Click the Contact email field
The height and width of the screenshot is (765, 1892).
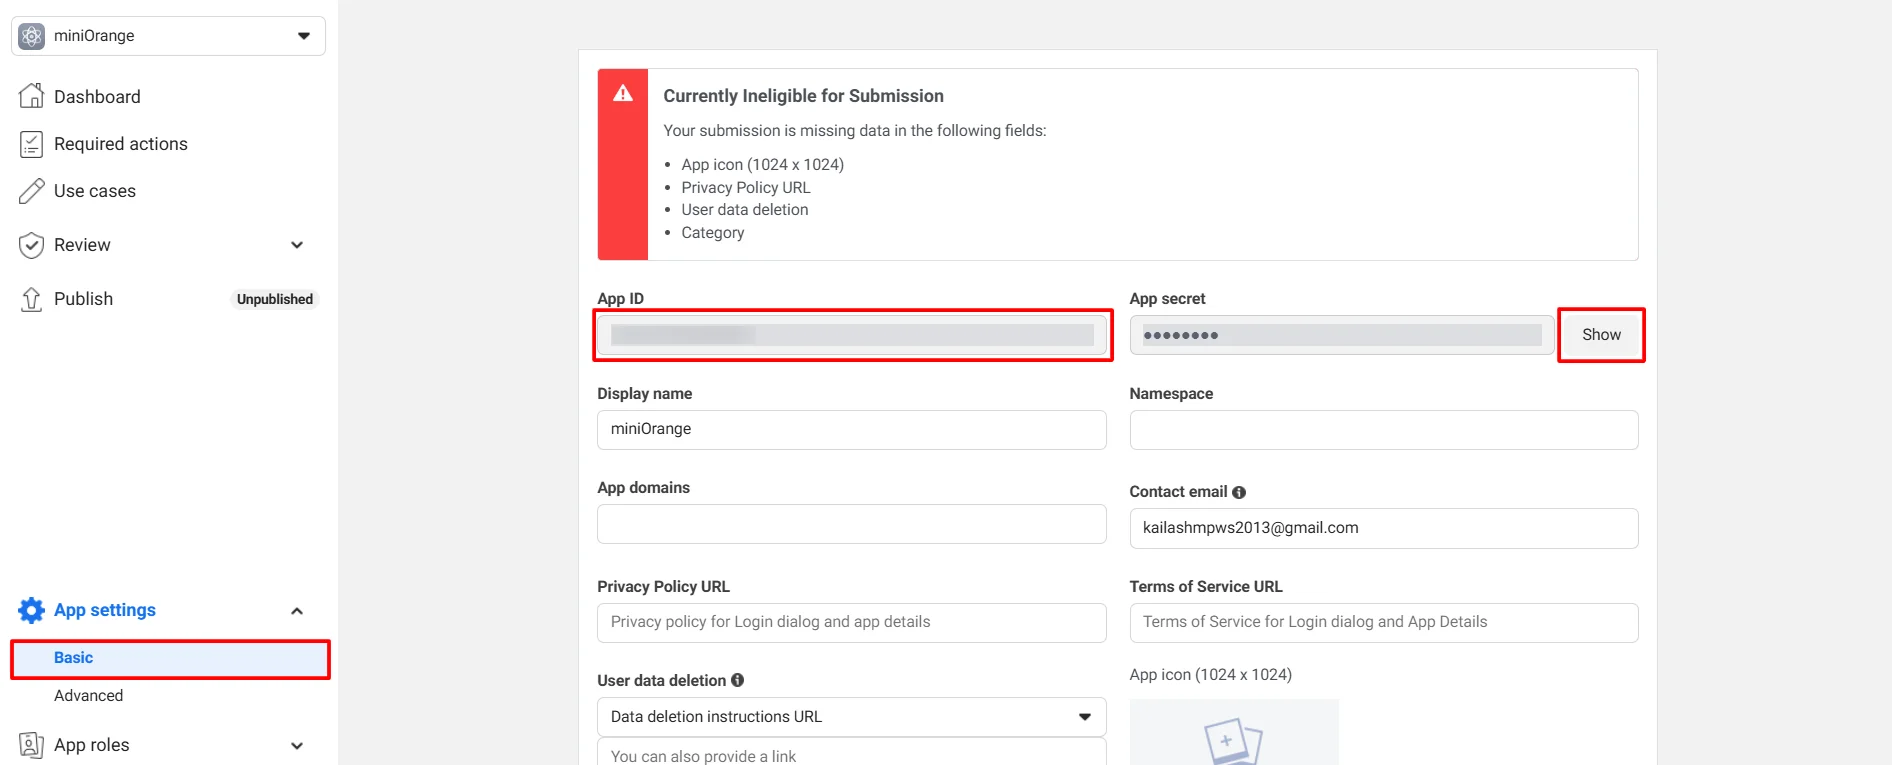(1384, 528)
